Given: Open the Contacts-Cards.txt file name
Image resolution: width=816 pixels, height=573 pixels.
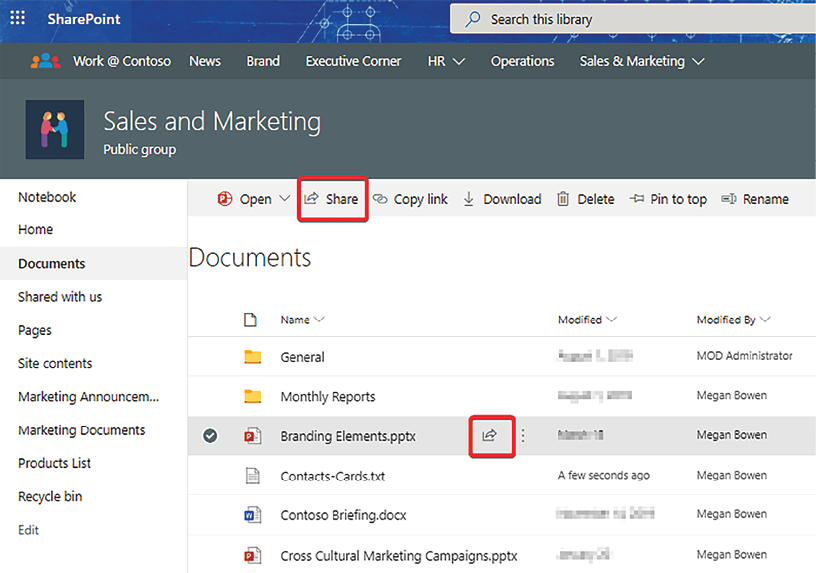Looking at the screenshot, I should pos(333,476).
